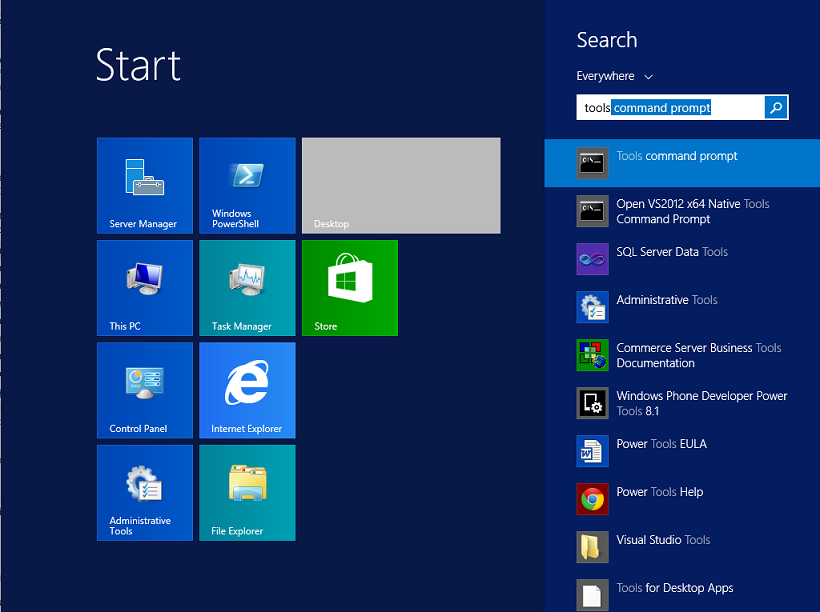Open the Visual Studio Tools result

[663, 540]
